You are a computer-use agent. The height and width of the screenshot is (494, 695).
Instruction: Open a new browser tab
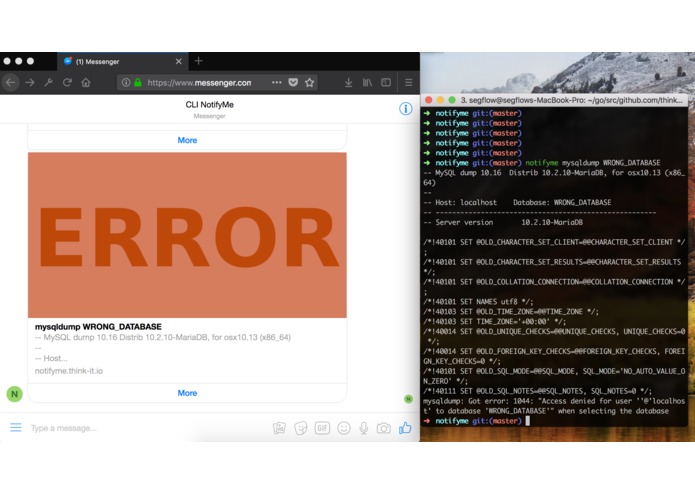[199, 61]
